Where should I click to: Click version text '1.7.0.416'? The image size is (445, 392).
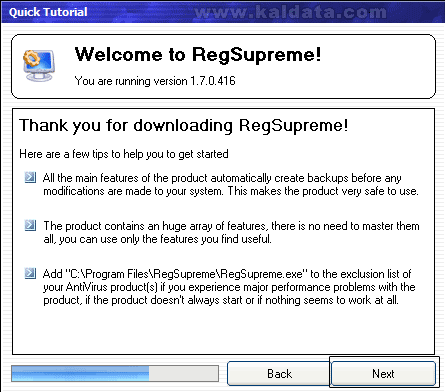[x=213, y=81]
